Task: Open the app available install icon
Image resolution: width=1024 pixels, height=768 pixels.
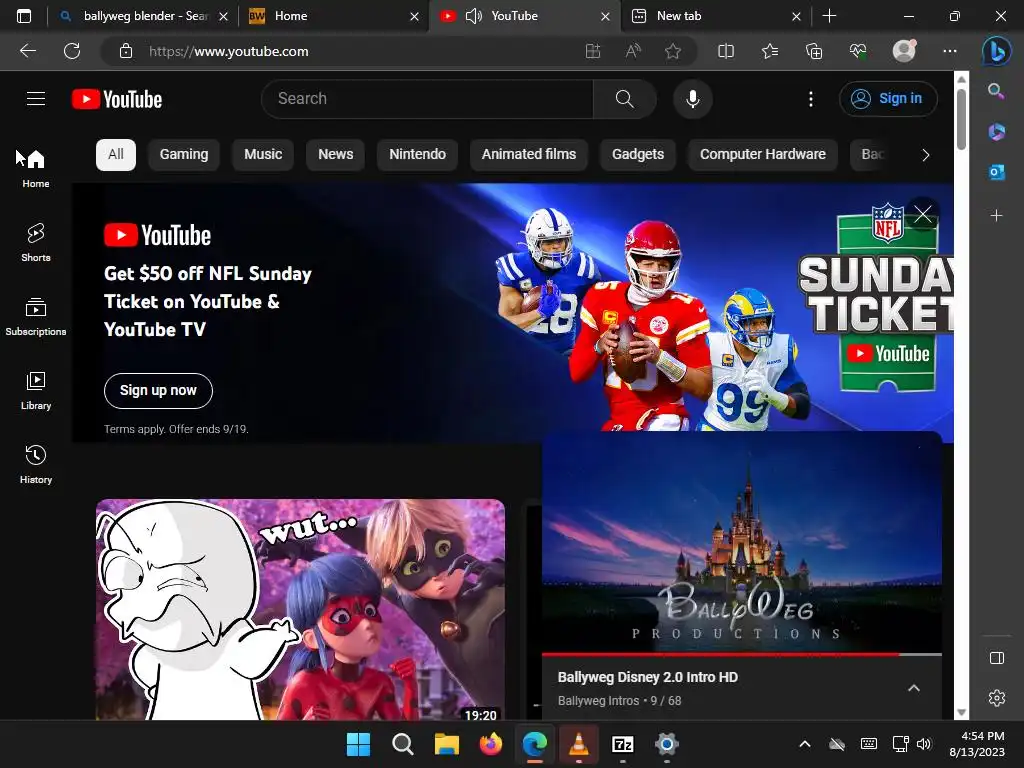Action: (x=593, y=51)
